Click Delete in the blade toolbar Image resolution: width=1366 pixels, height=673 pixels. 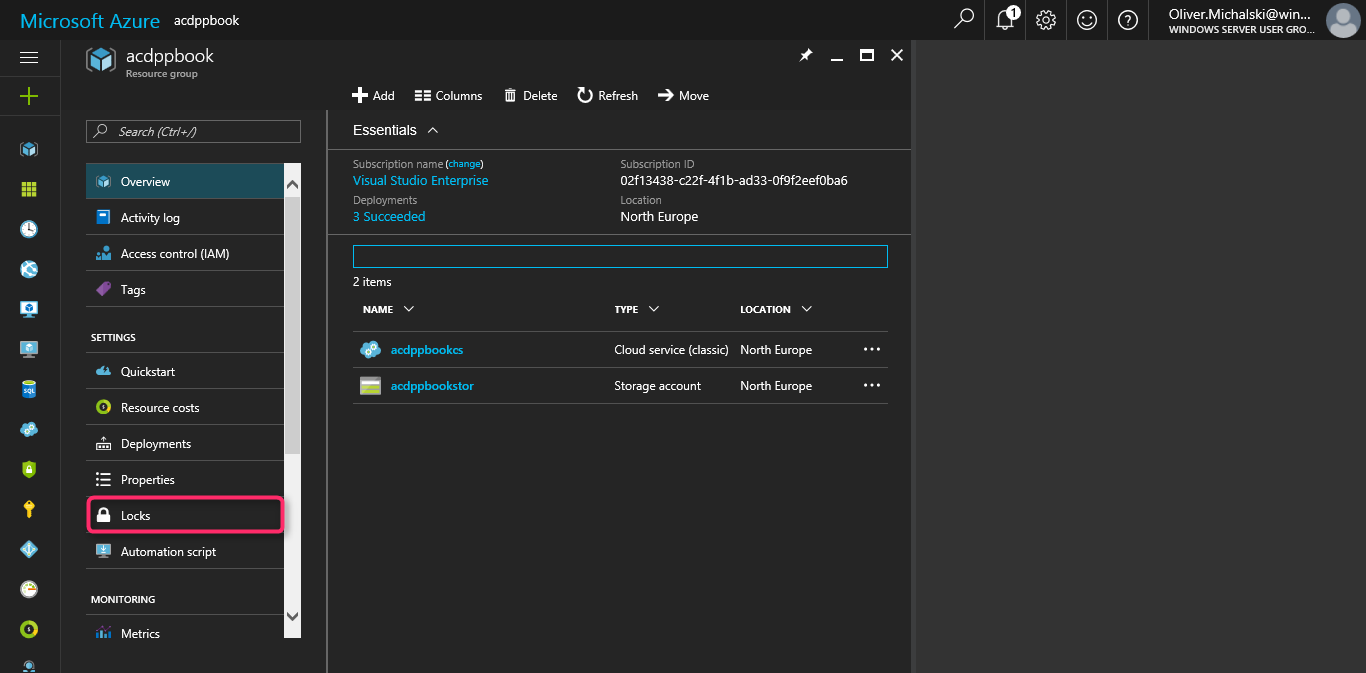click(531, 96)
